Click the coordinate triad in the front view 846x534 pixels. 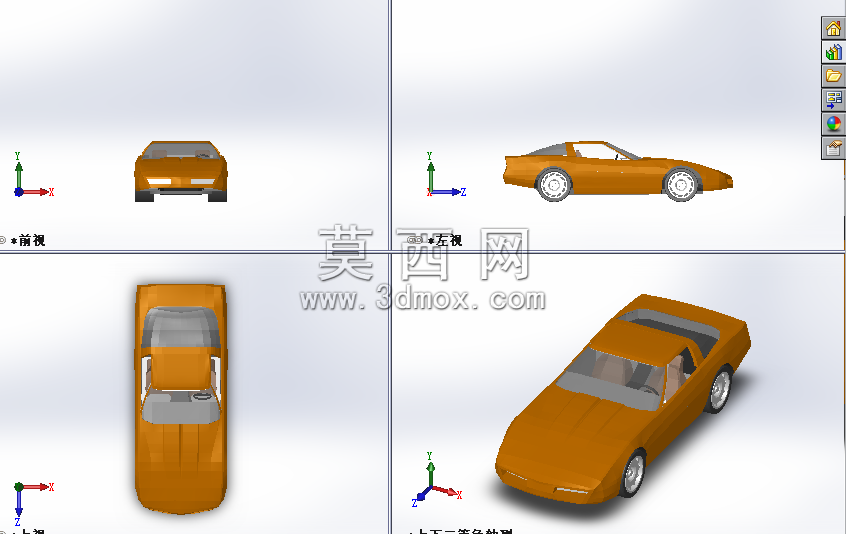click(32, 174)
